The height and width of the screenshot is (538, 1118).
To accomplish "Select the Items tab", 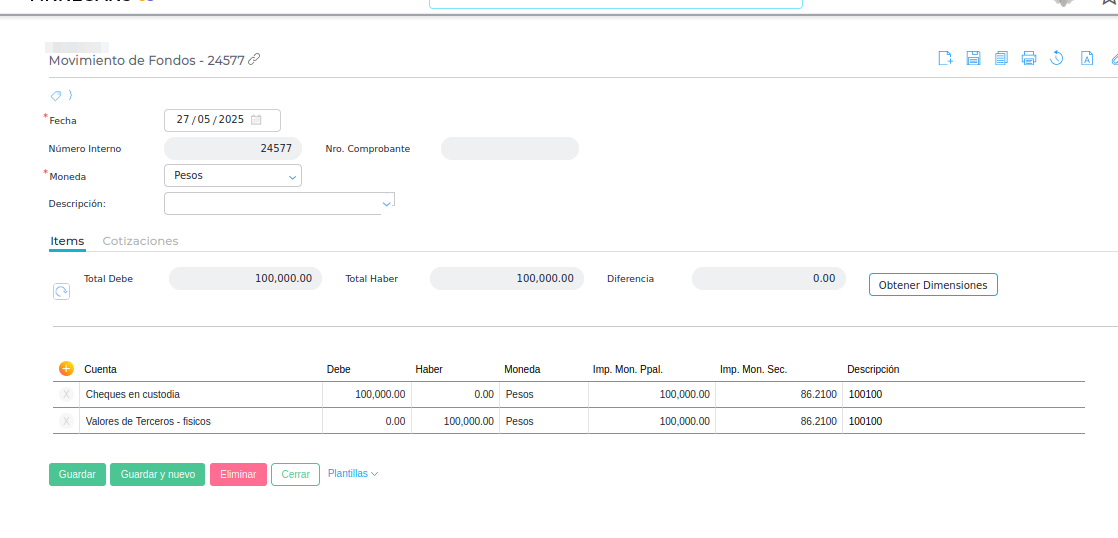I will 67,241.
